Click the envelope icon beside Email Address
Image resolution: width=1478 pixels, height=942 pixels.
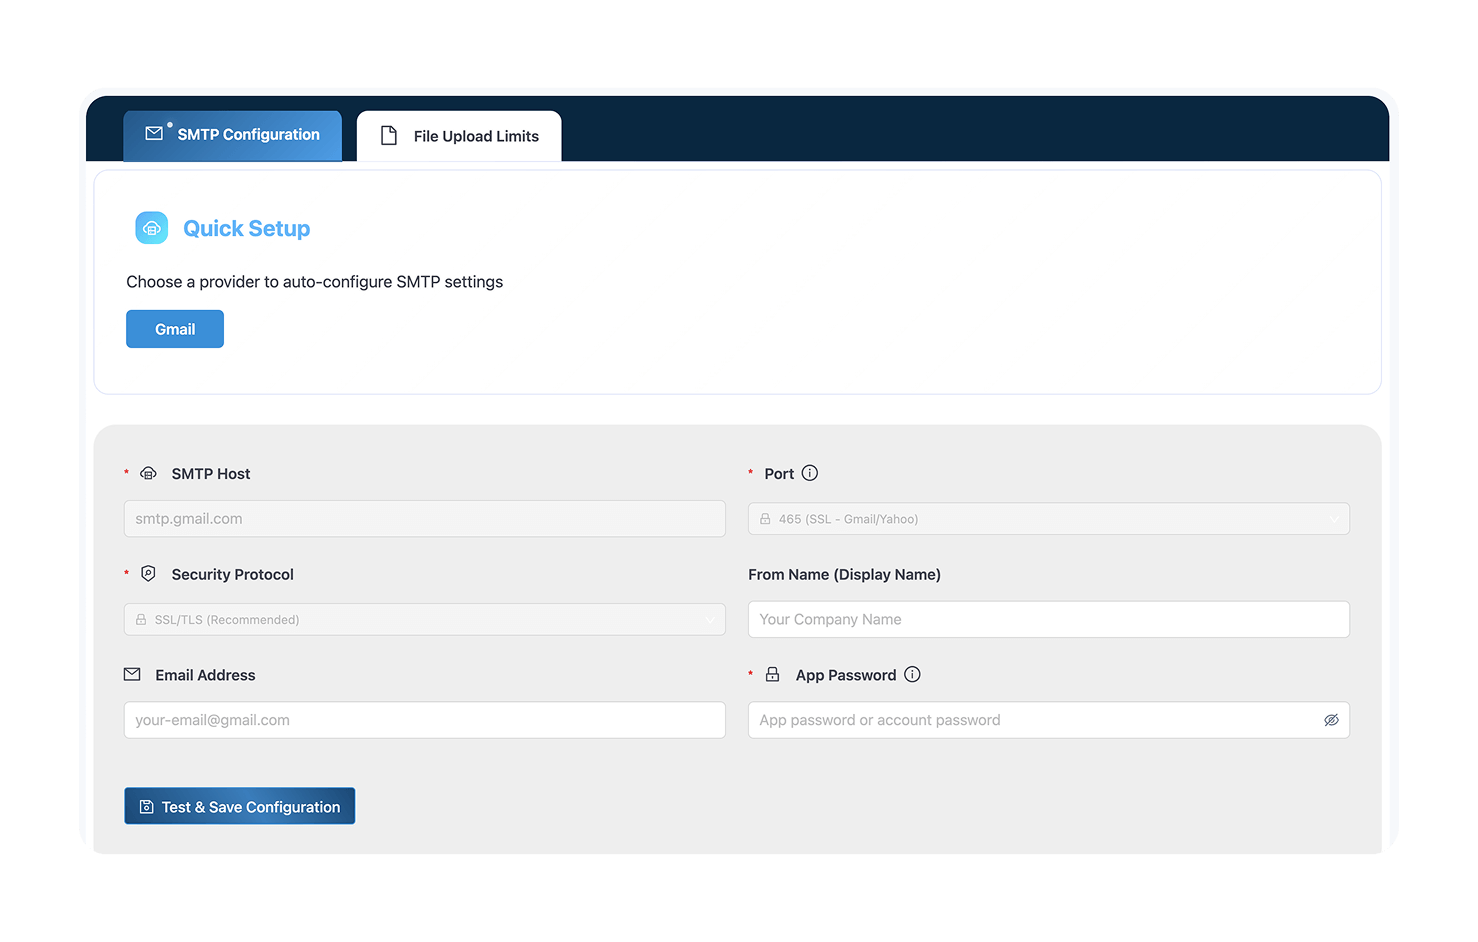132,675
